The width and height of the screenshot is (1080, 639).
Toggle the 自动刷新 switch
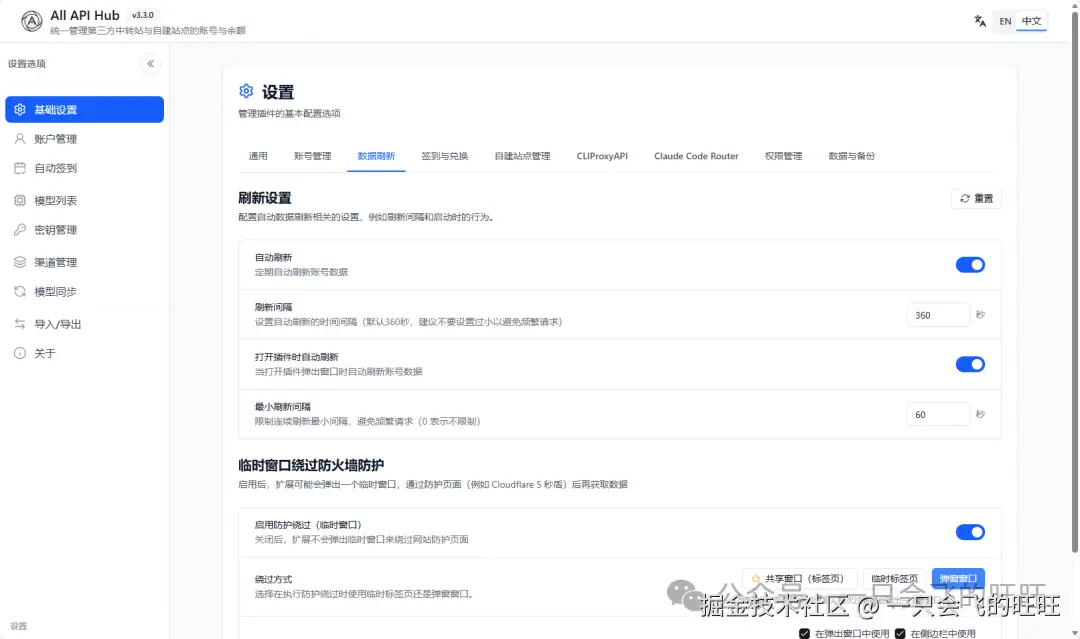pyautogui.click(x=970, y=265)
